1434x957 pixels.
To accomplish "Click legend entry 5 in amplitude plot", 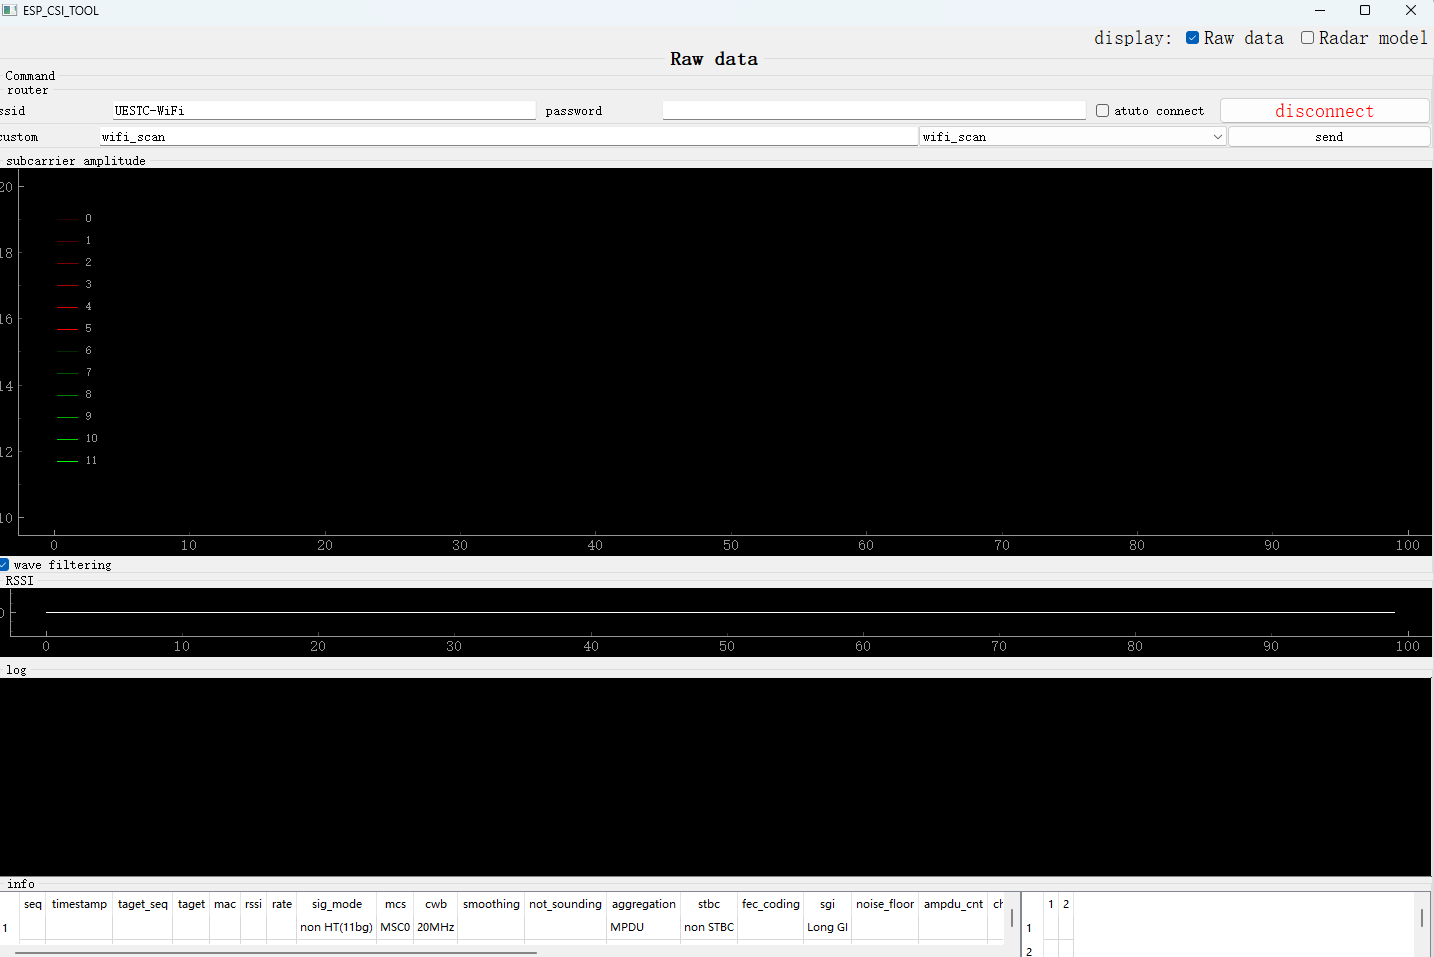I will [75, 328].
